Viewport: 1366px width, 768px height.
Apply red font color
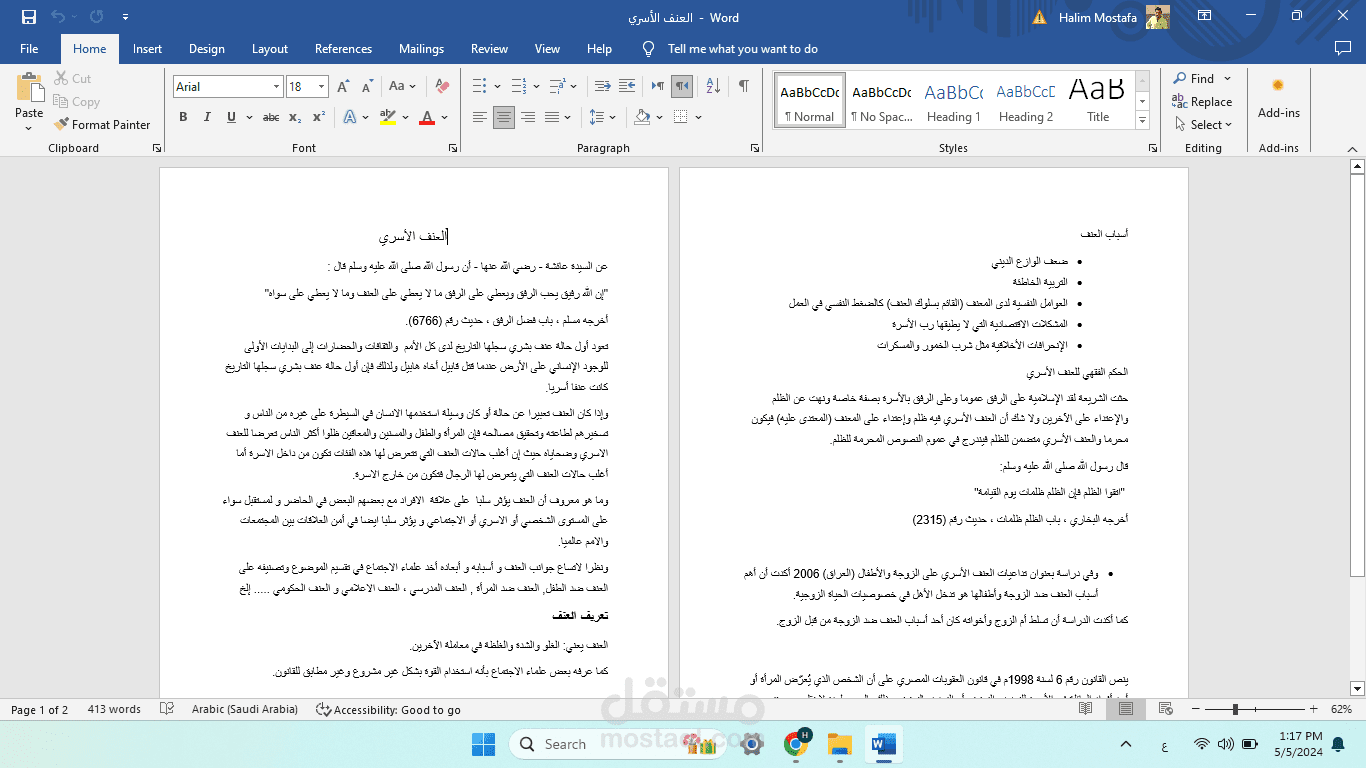[427, 117]
